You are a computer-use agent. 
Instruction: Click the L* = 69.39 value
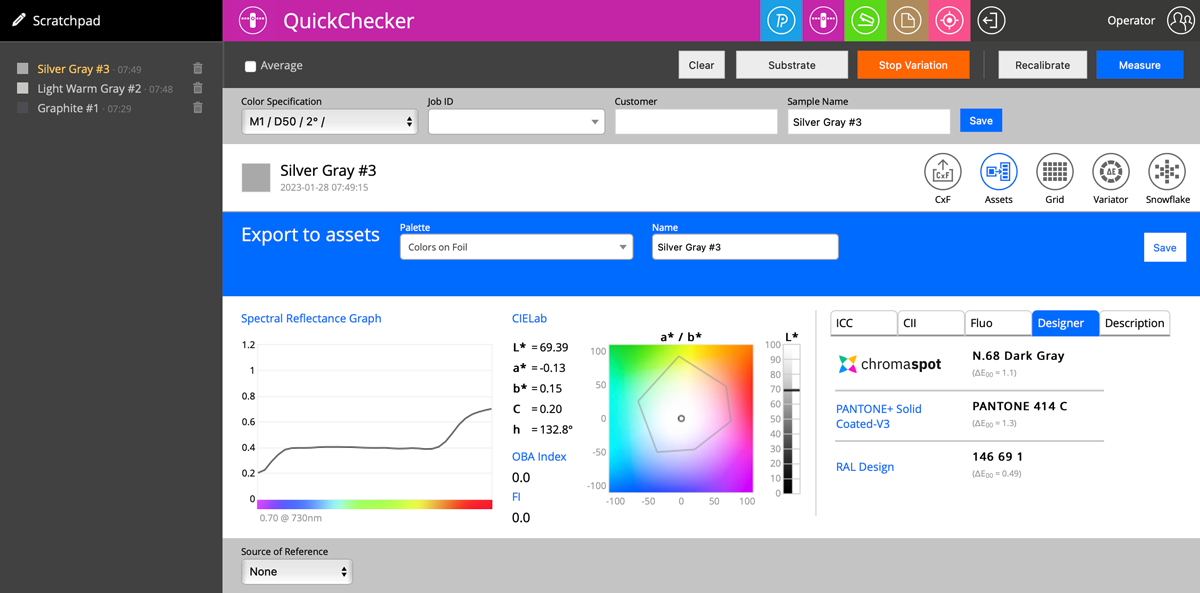point(540,347)
